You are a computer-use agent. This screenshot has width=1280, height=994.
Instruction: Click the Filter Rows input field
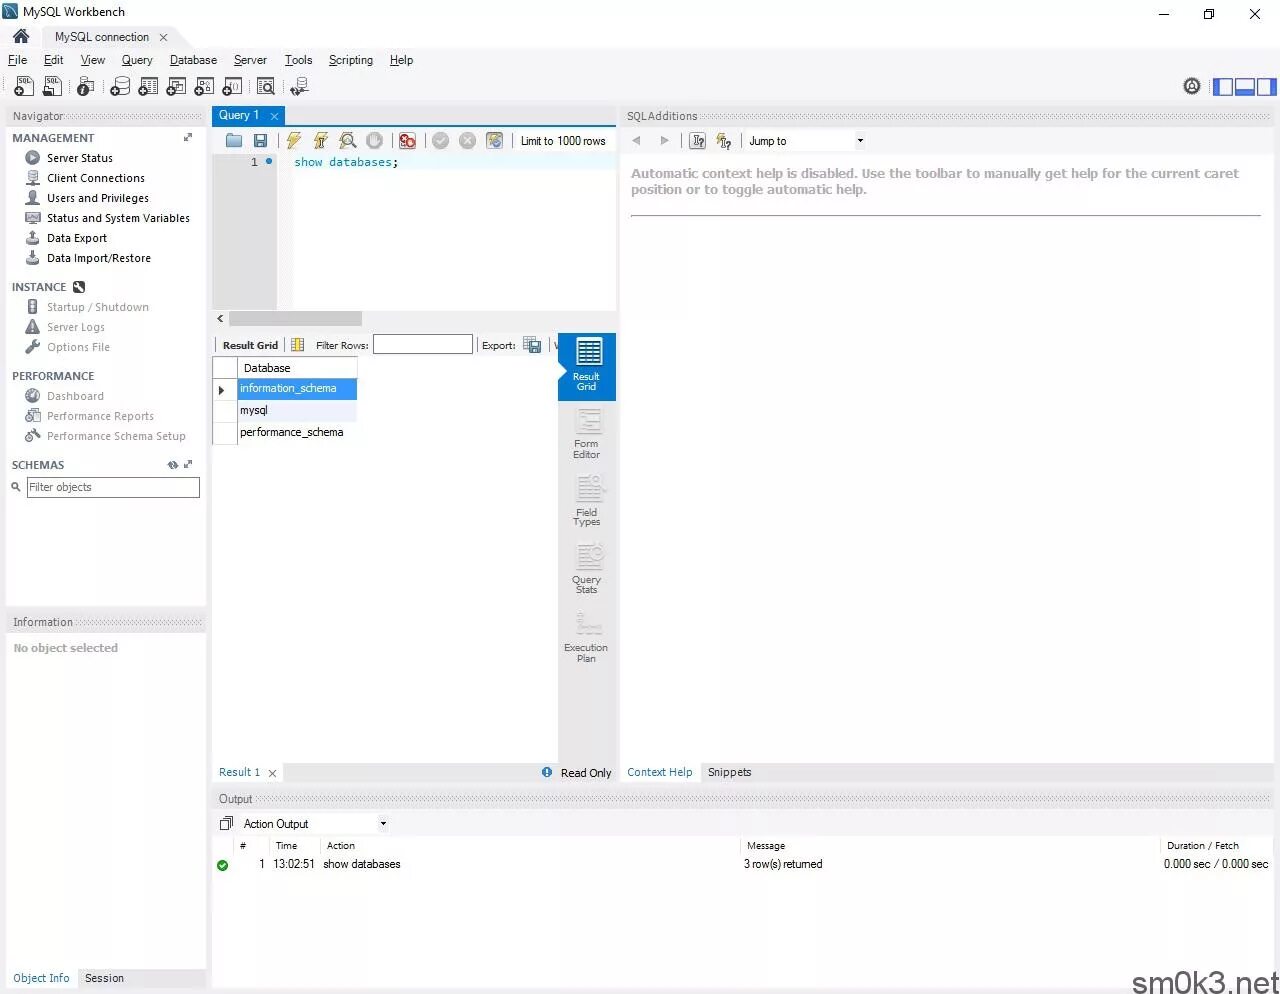point(422,345)
